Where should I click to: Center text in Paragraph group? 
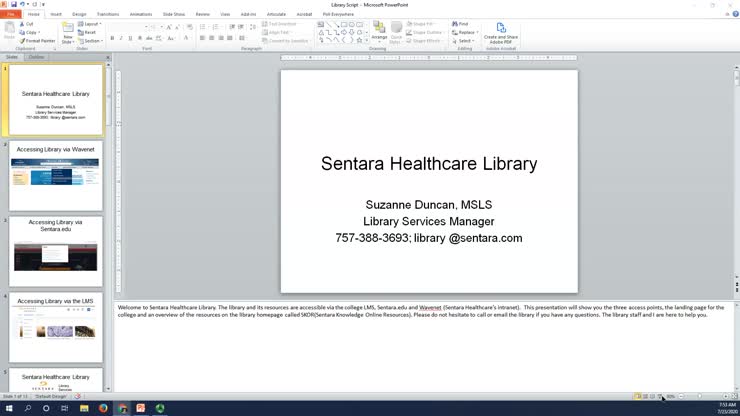[211, 38]
